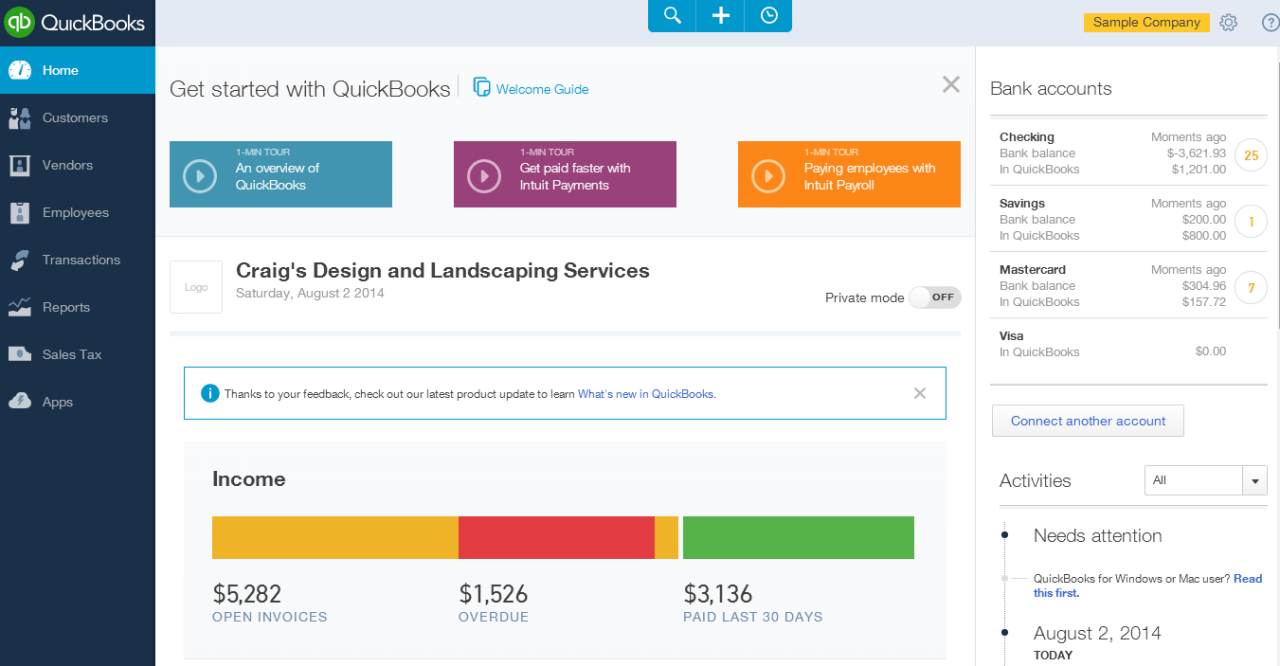
Task: Open the Create plus icon menu
Action: [x=720, y=16]
